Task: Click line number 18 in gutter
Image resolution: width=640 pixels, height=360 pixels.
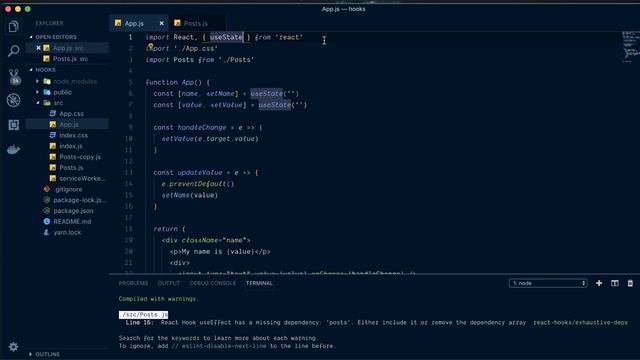Action: pos(129,229)
